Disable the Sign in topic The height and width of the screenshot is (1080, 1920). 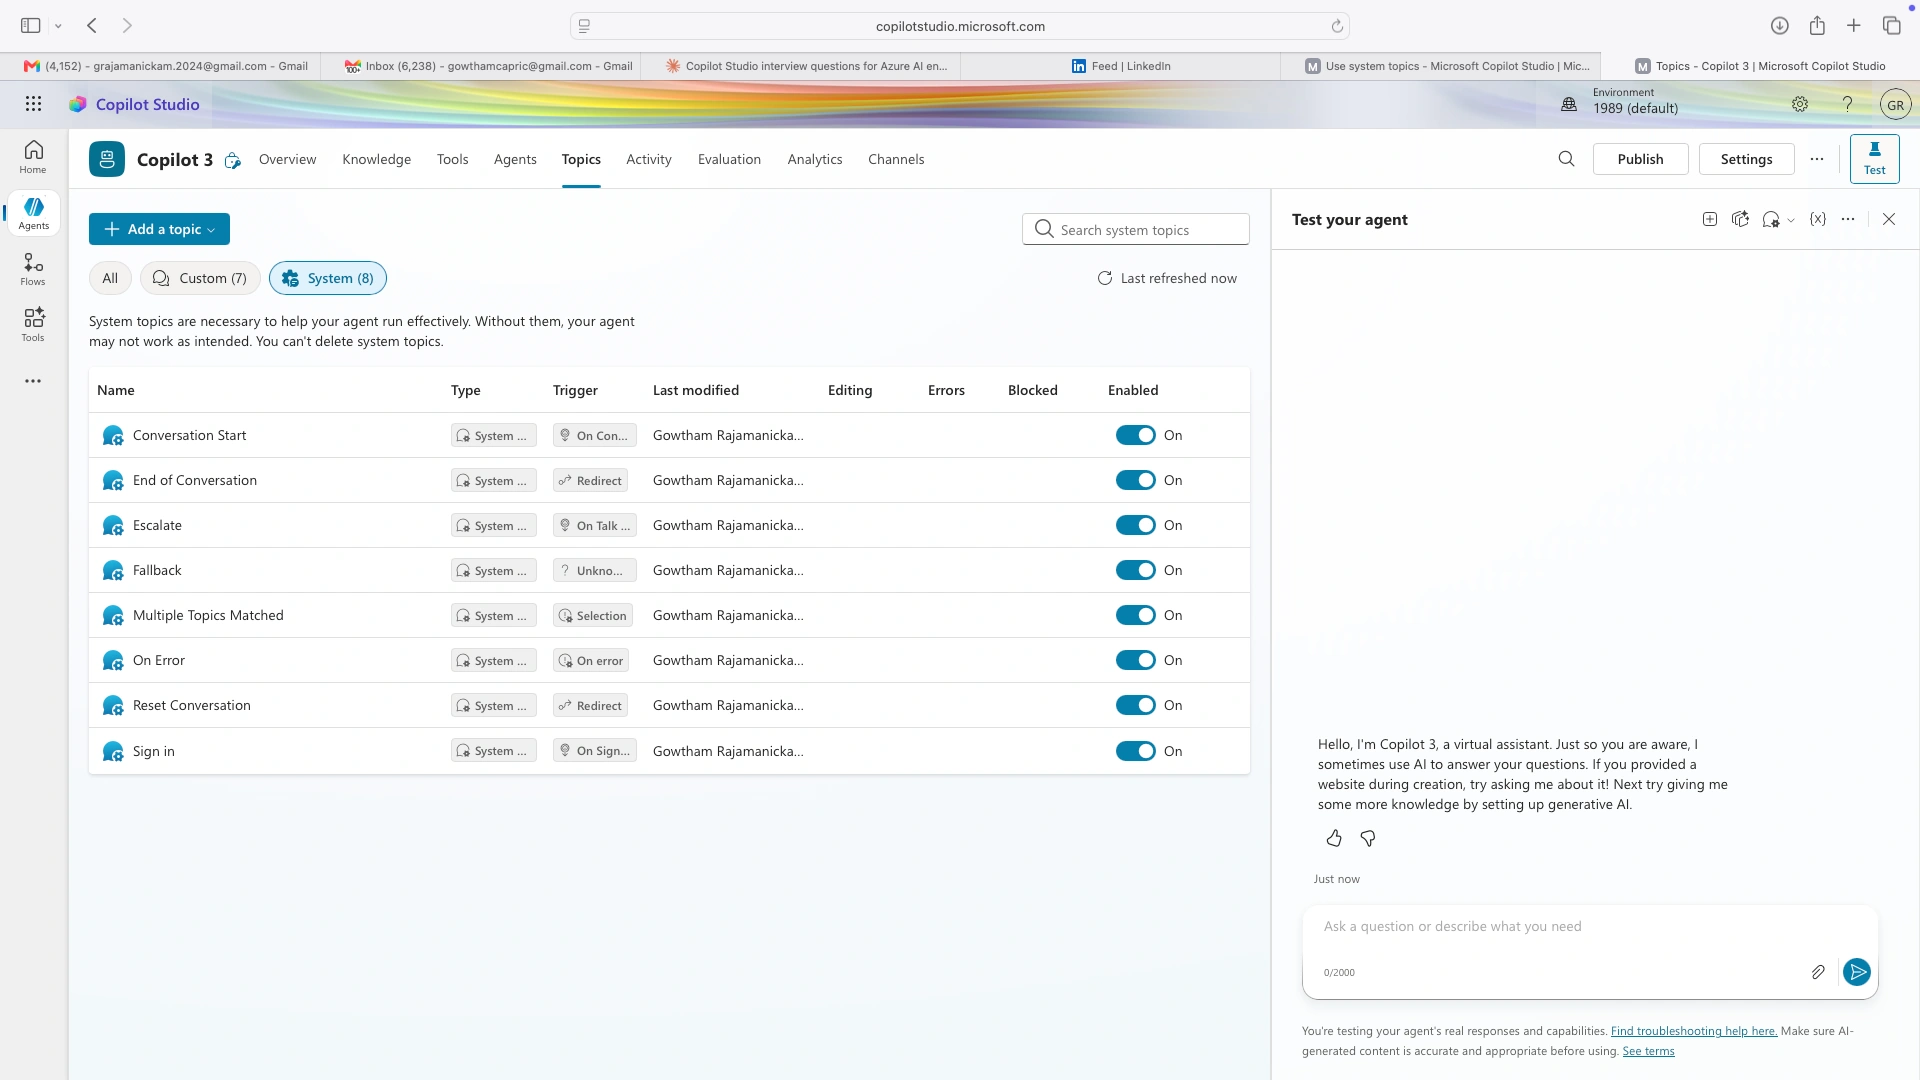(1136, 751)
